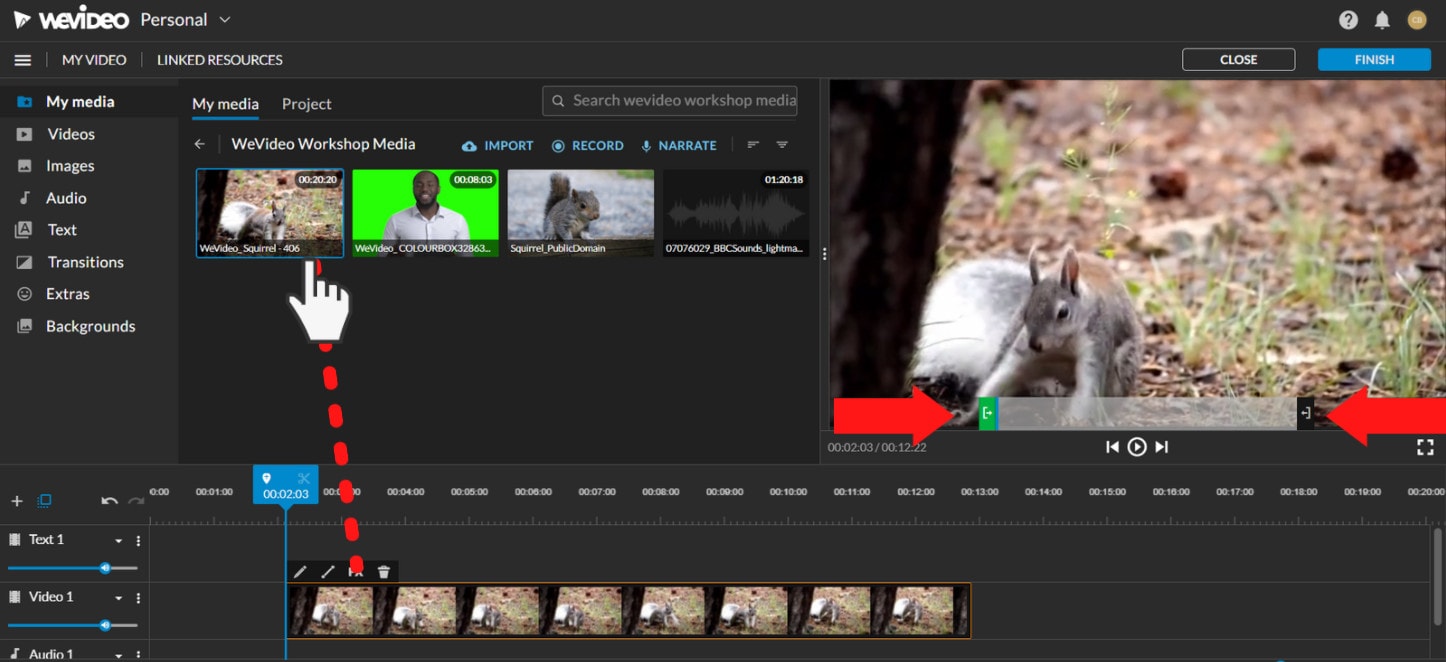View notifications bell
This screenshot has height=662, width=1446.
click(1382, 20)
